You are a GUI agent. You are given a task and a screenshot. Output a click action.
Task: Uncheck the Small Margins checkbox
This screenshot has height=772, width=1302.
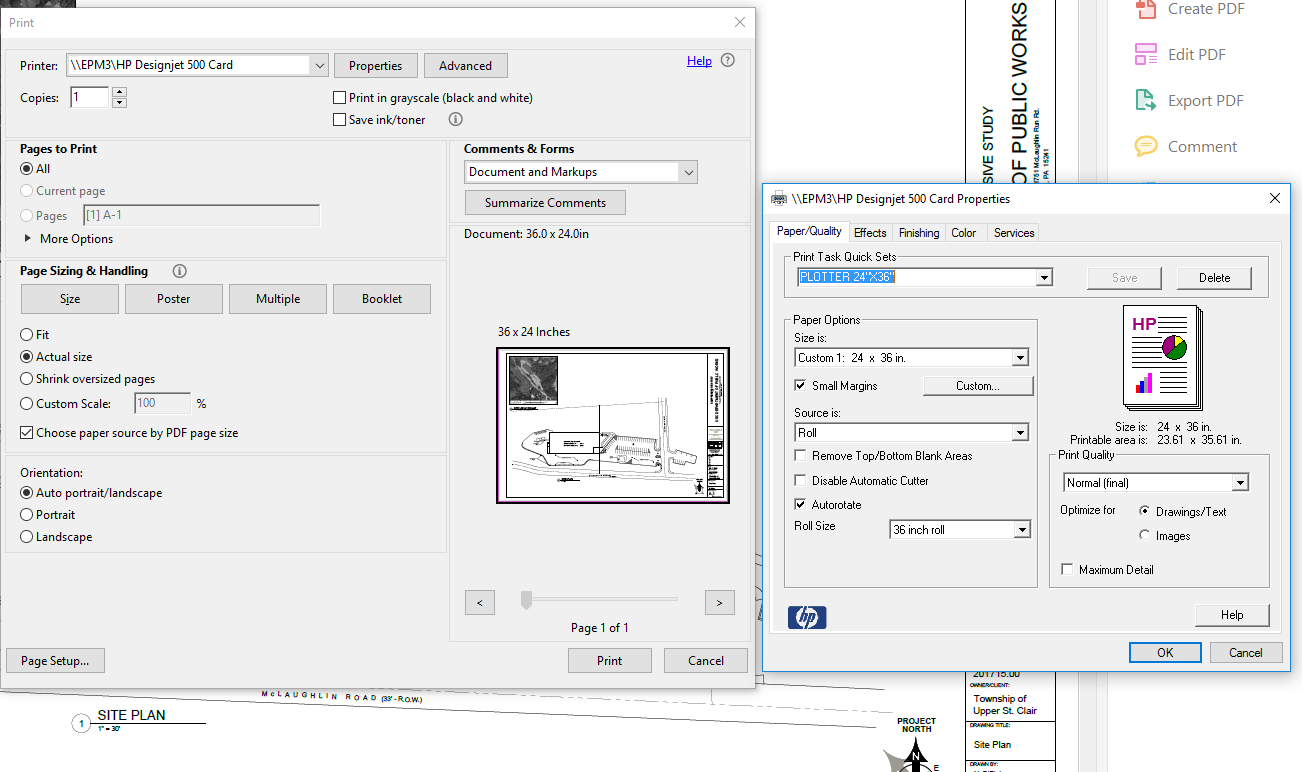coord(800,385)
